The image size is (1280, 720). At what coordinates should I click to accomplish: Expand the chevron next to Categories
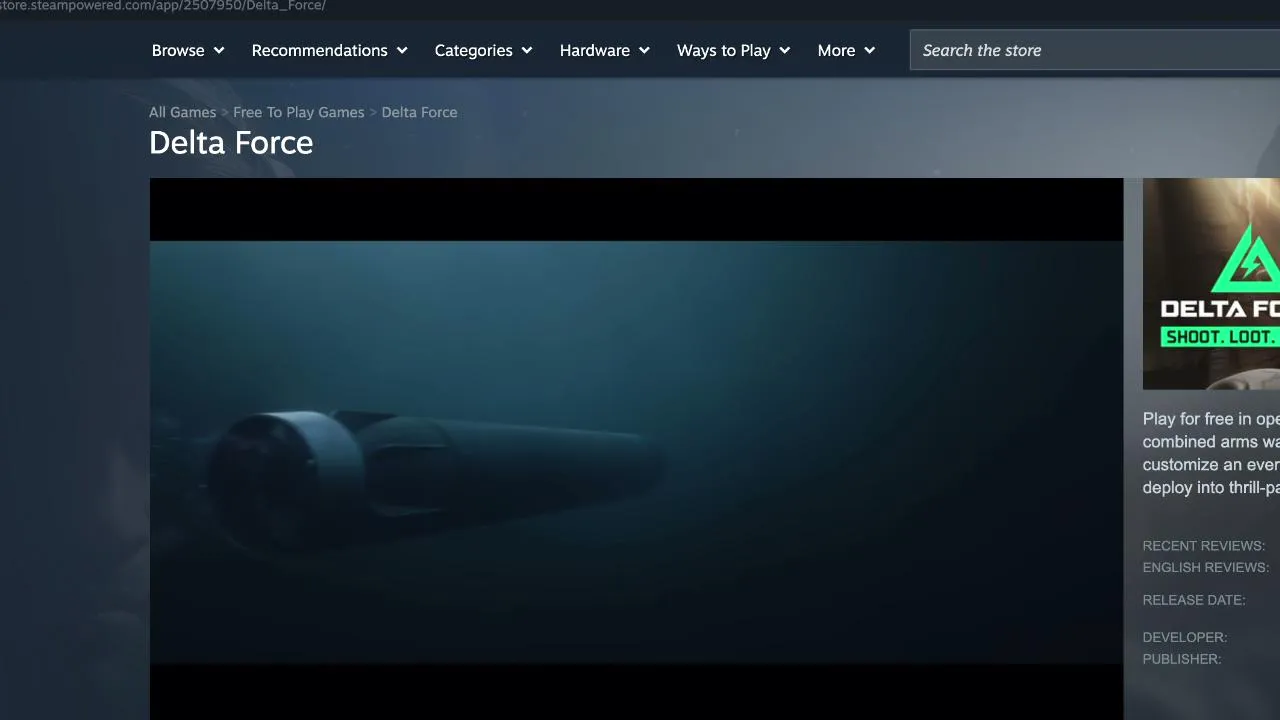[527, 50]
